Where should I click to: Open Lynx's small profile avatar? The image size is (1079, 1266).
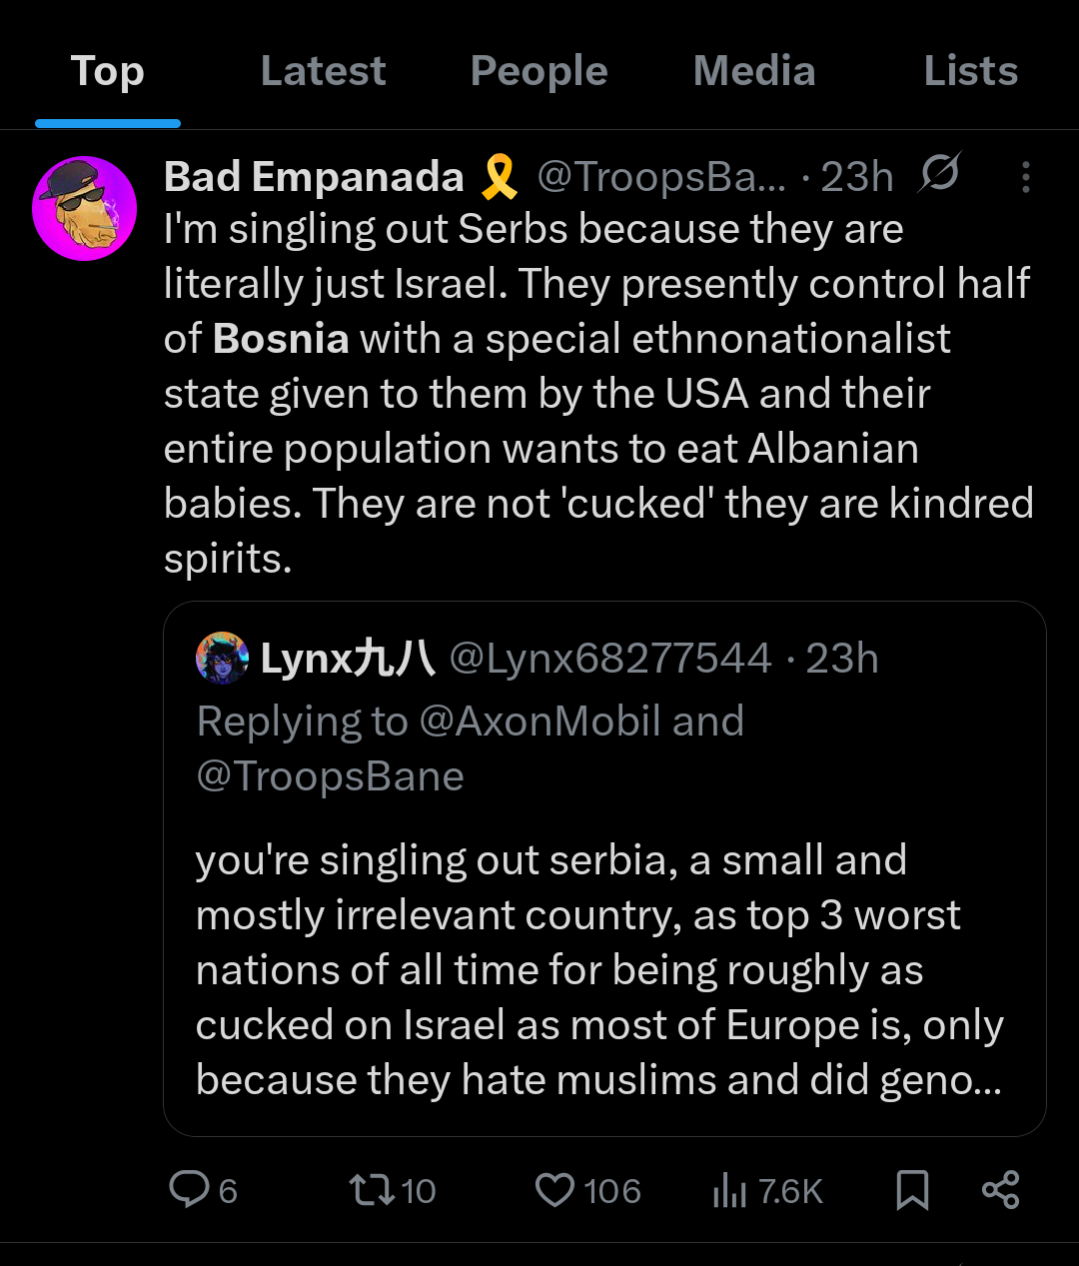222,658
